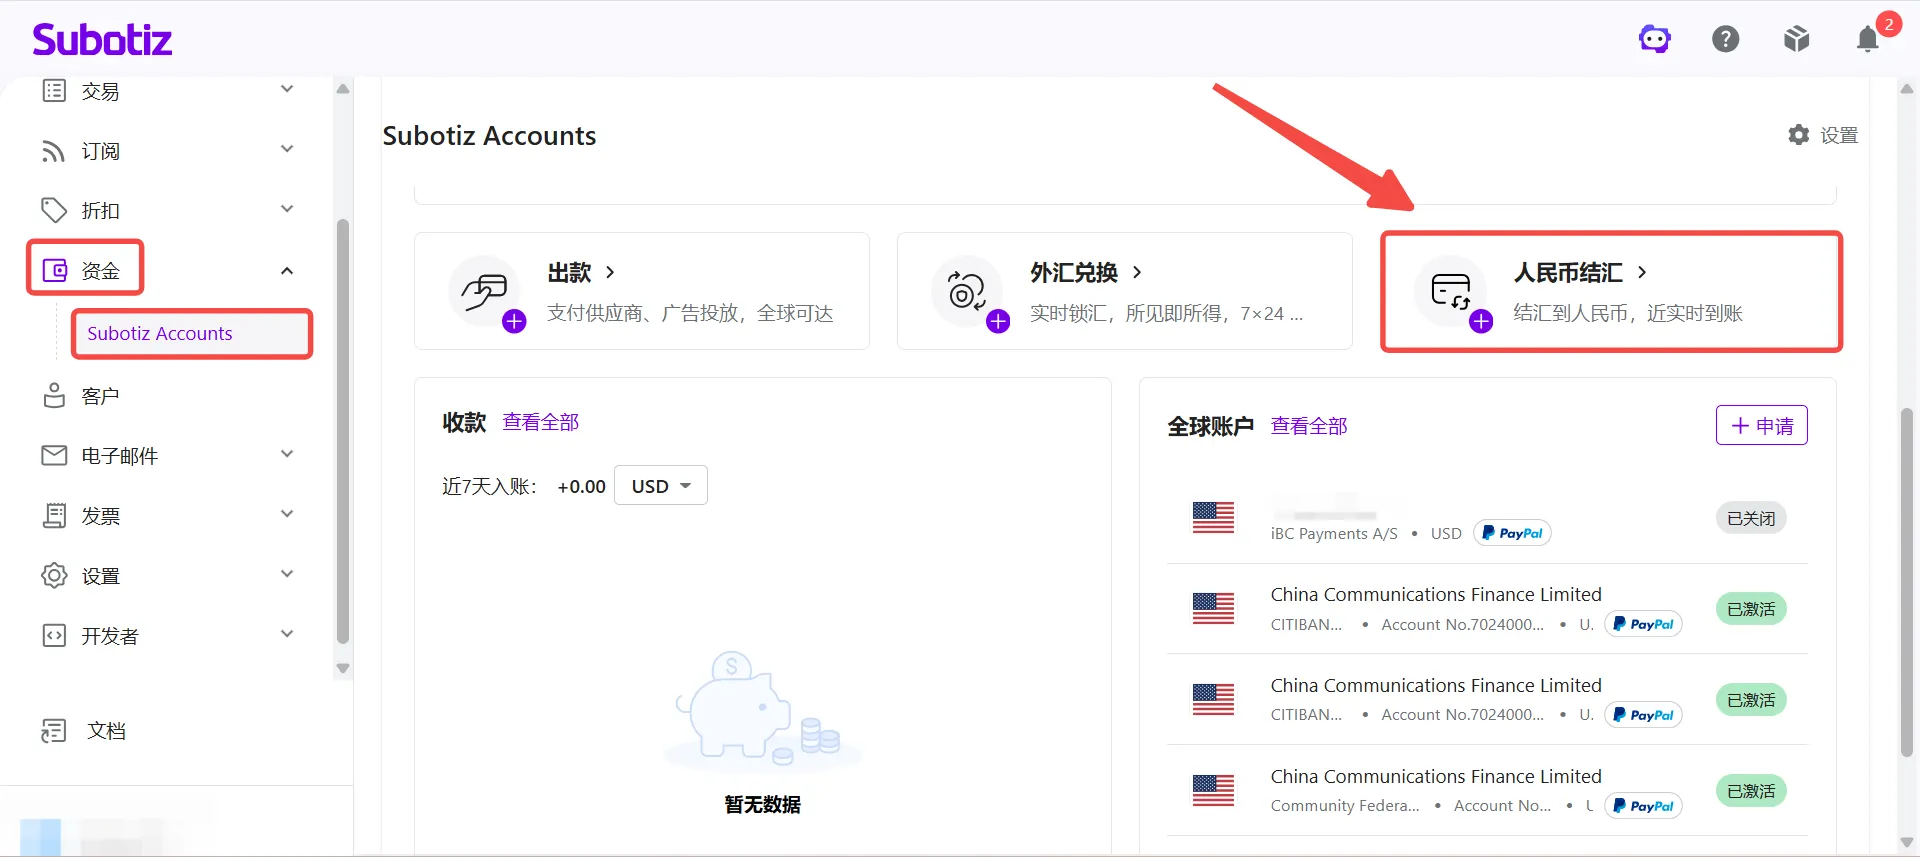The image size is (1920, 857).
Task: Open the 出款 payout link
Action: pyautogui.click(x=582, y=272)
